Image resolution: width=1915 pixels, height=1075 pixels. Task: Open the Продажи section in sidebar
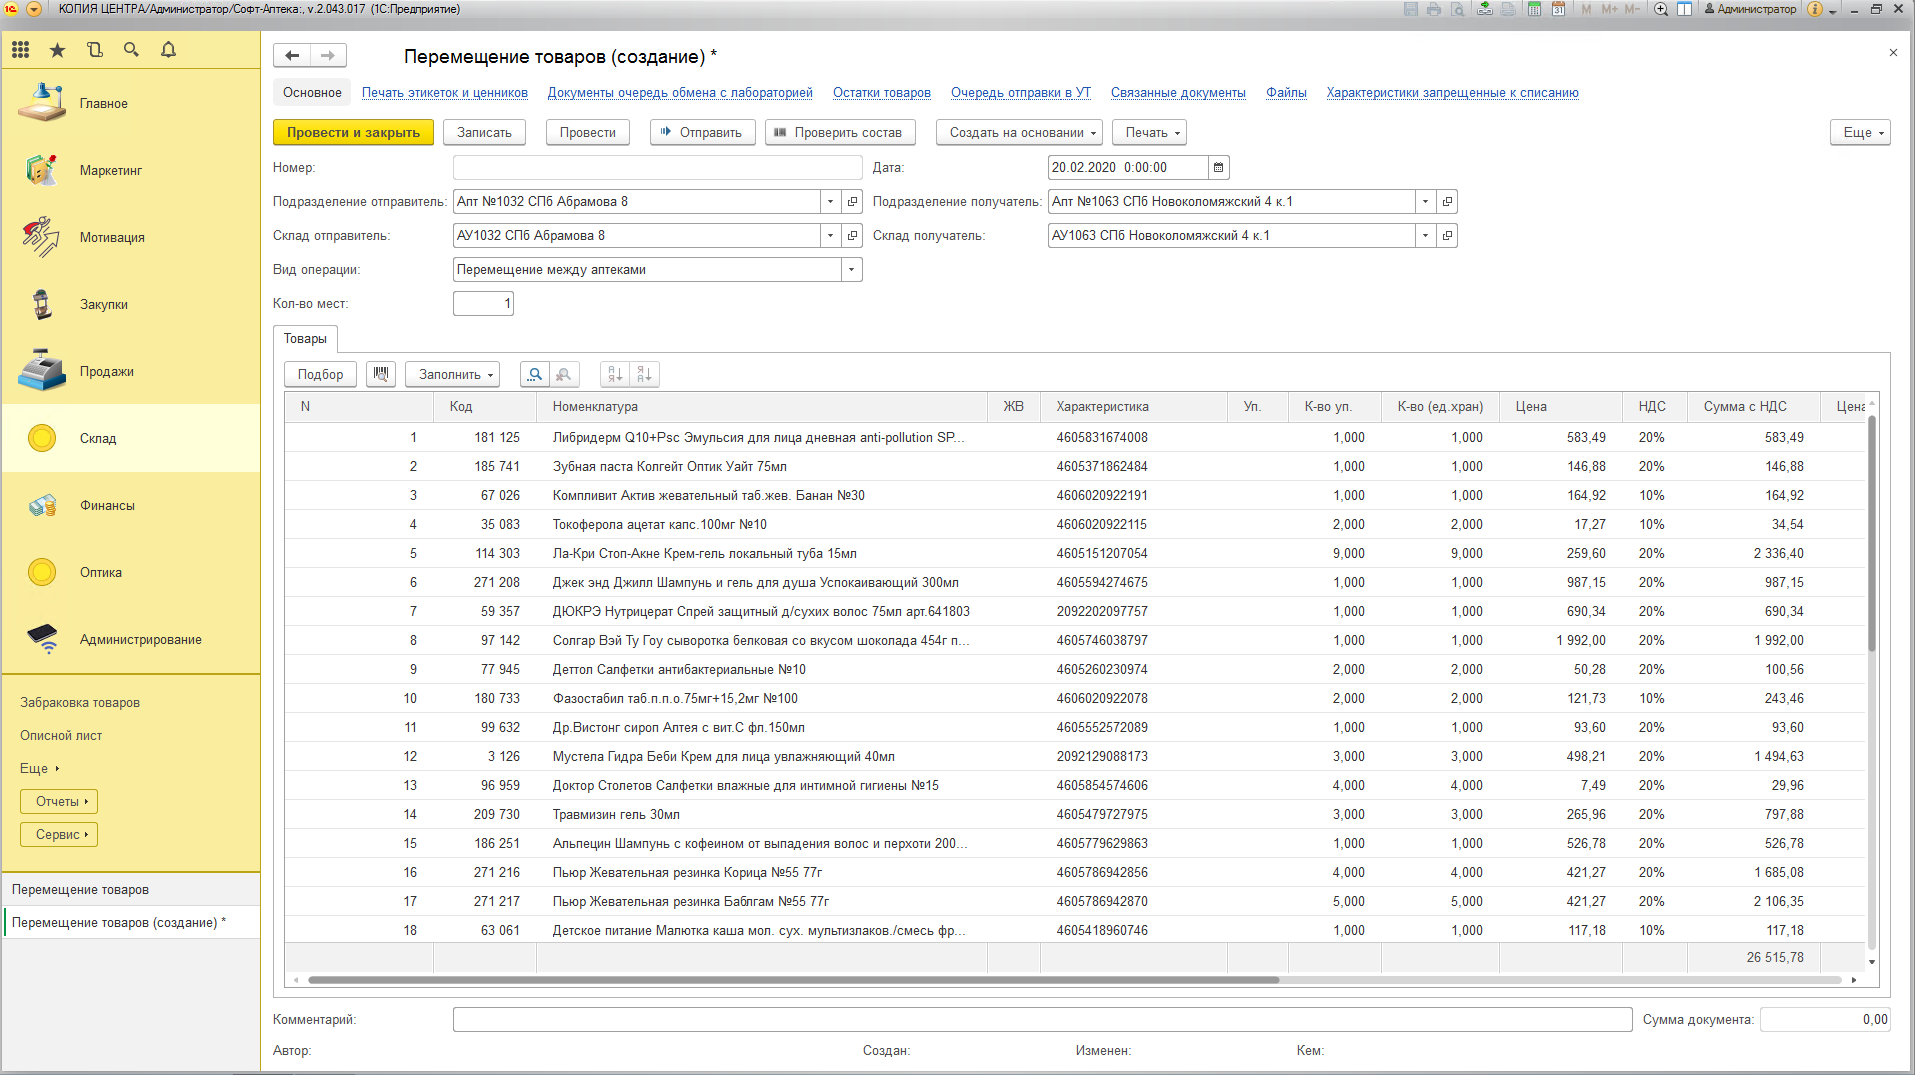click(106, 372)
